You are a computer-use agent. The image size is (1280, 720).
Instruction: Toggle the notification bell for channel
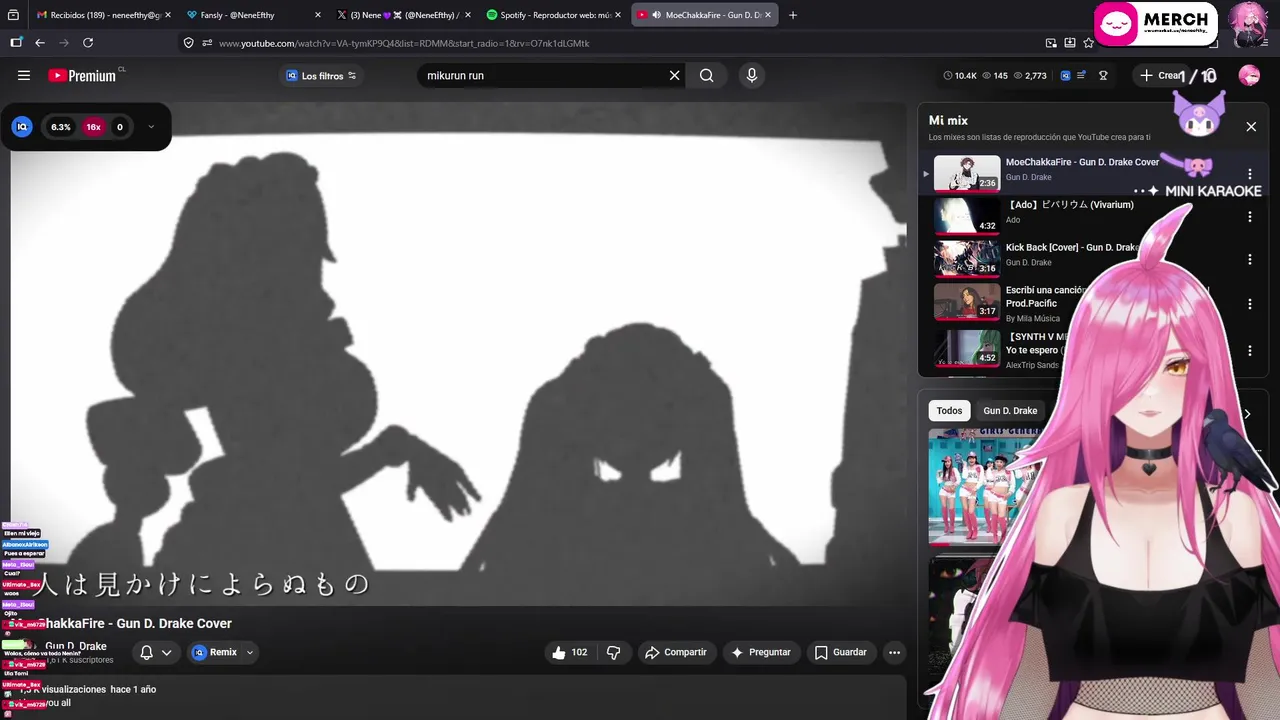point(146,652)
